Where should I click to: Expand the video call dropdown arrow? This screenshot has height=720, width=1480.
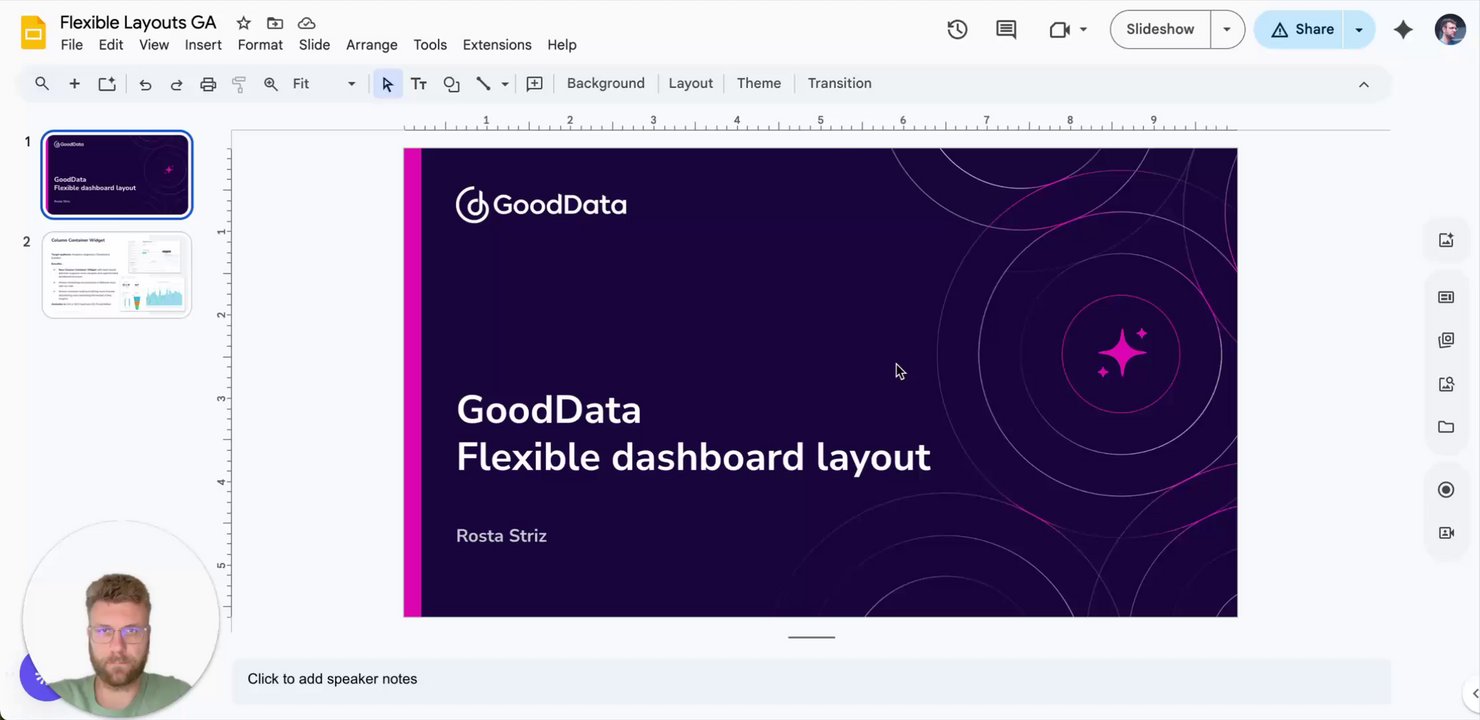pos(1083,30)
